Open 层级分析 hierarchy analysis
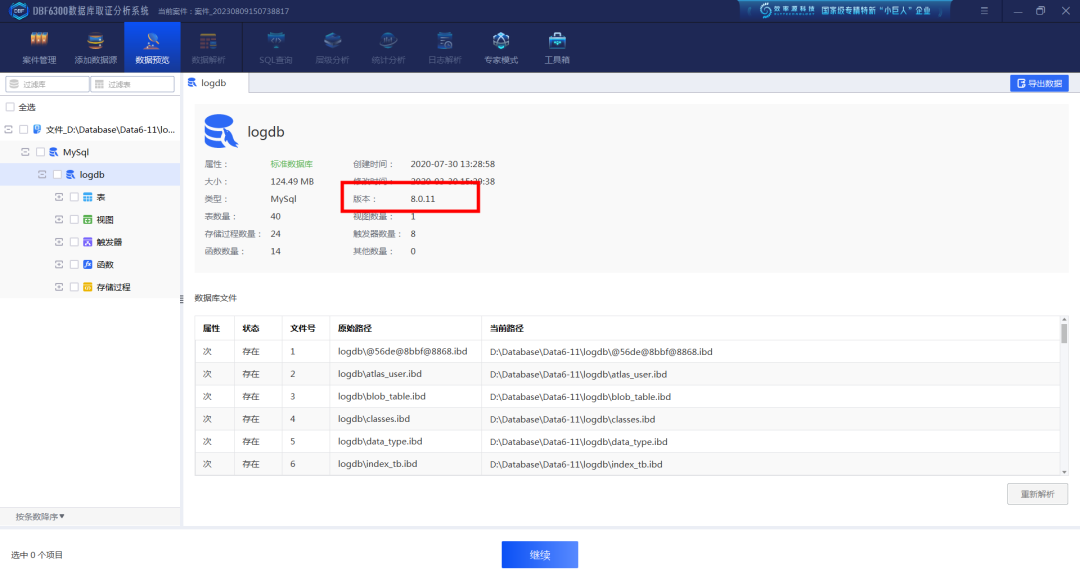Screen dimensions: 1080x580 (x=332, y=48)
